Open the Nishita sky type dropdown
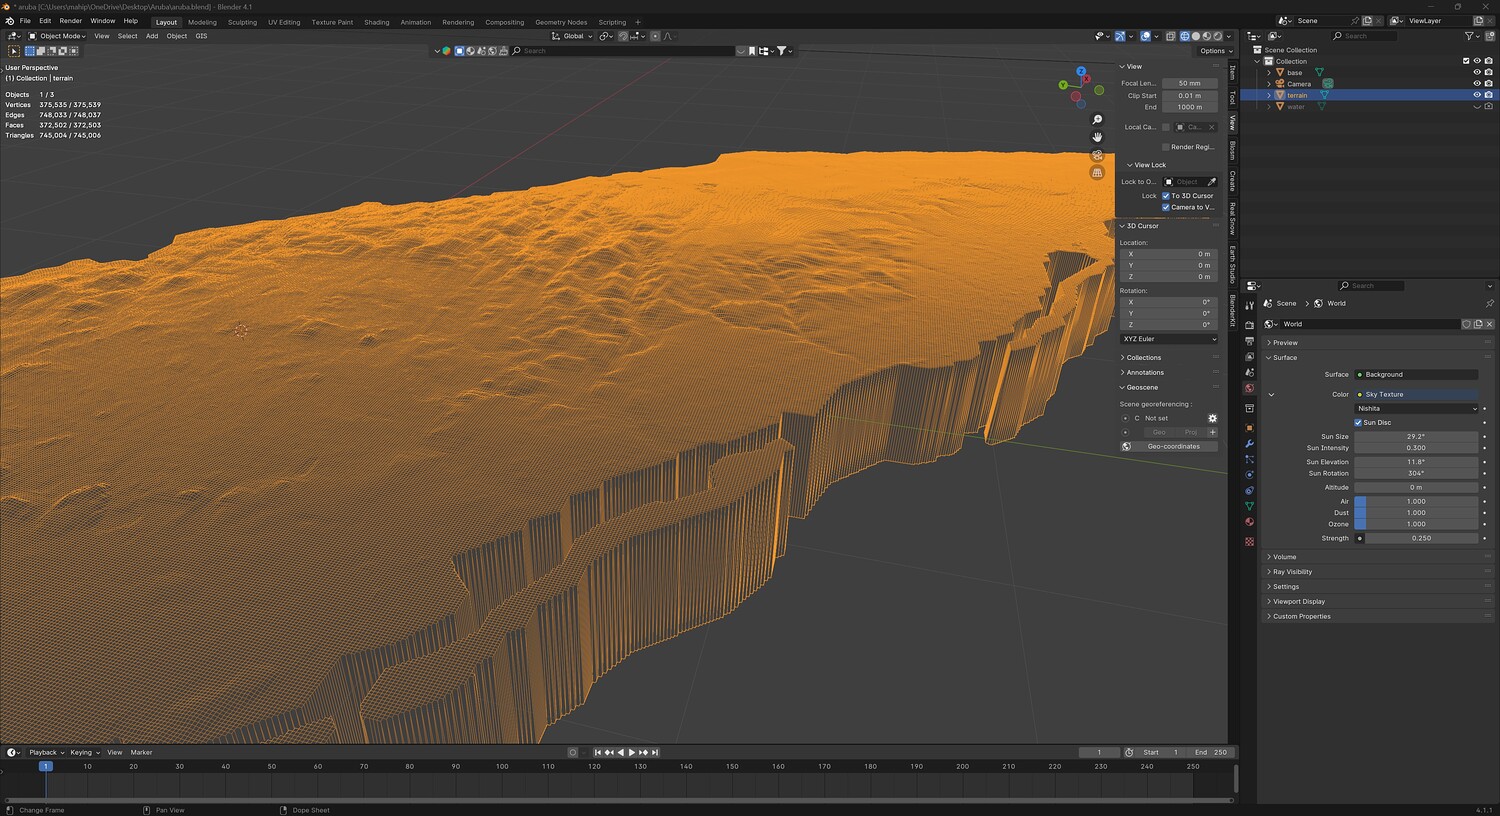This screenshot has width=1500, height=816. click(x=1416, y=408)
